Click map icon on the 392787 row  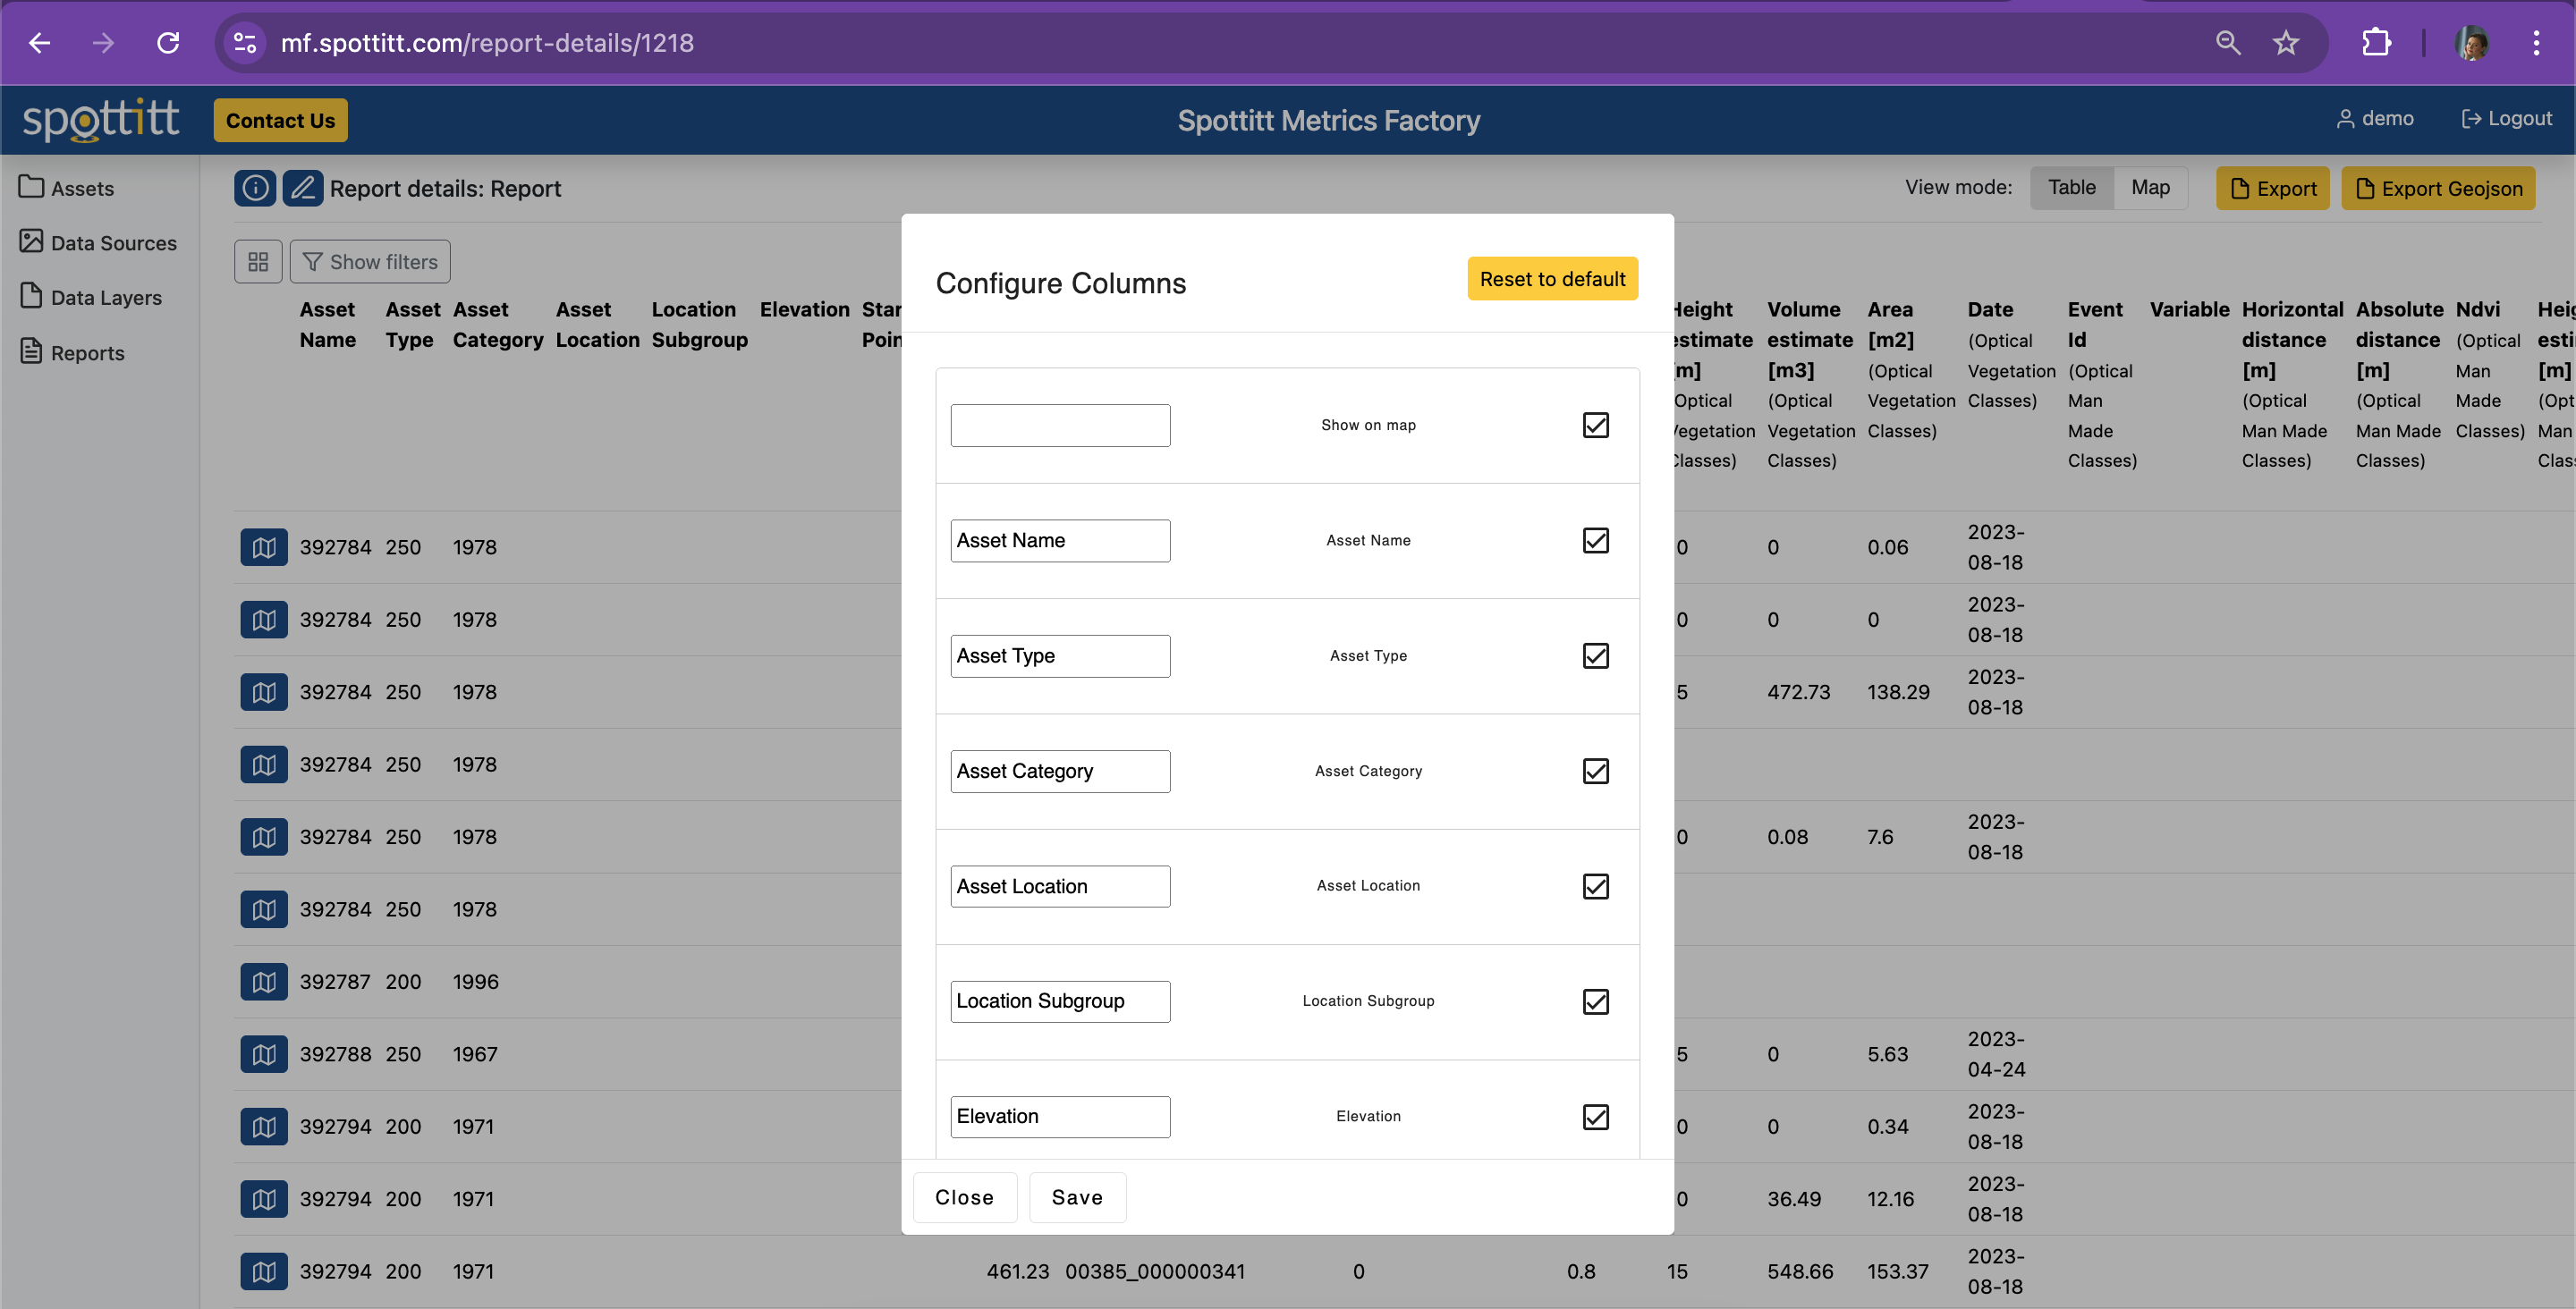pyautogui.click(x=264, y=982)
